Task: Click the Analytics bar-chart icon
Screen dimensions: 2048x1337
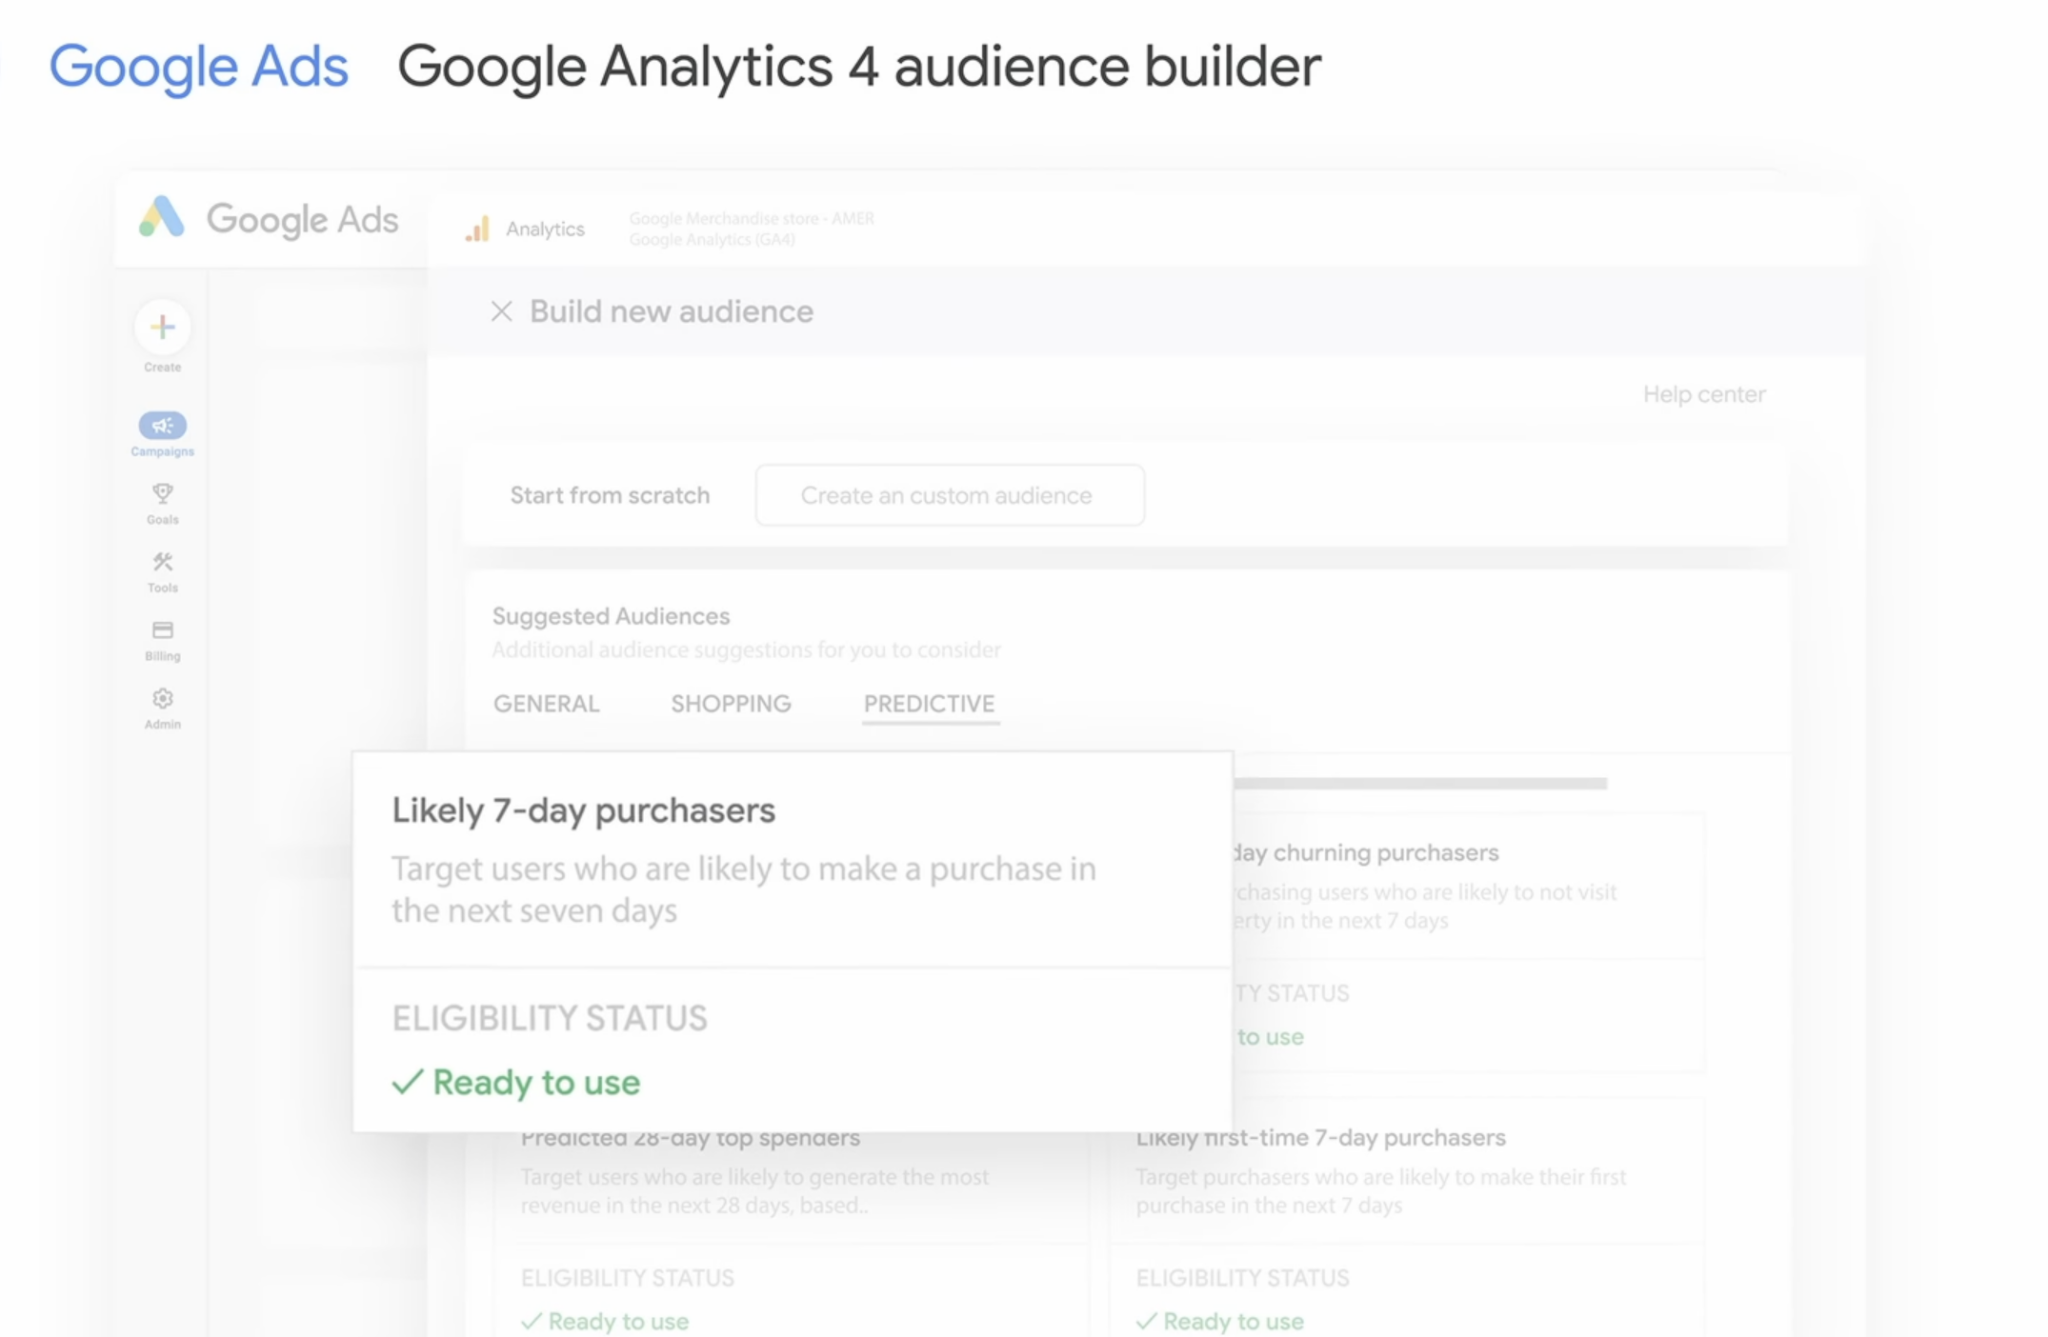Action: [478, 228]
